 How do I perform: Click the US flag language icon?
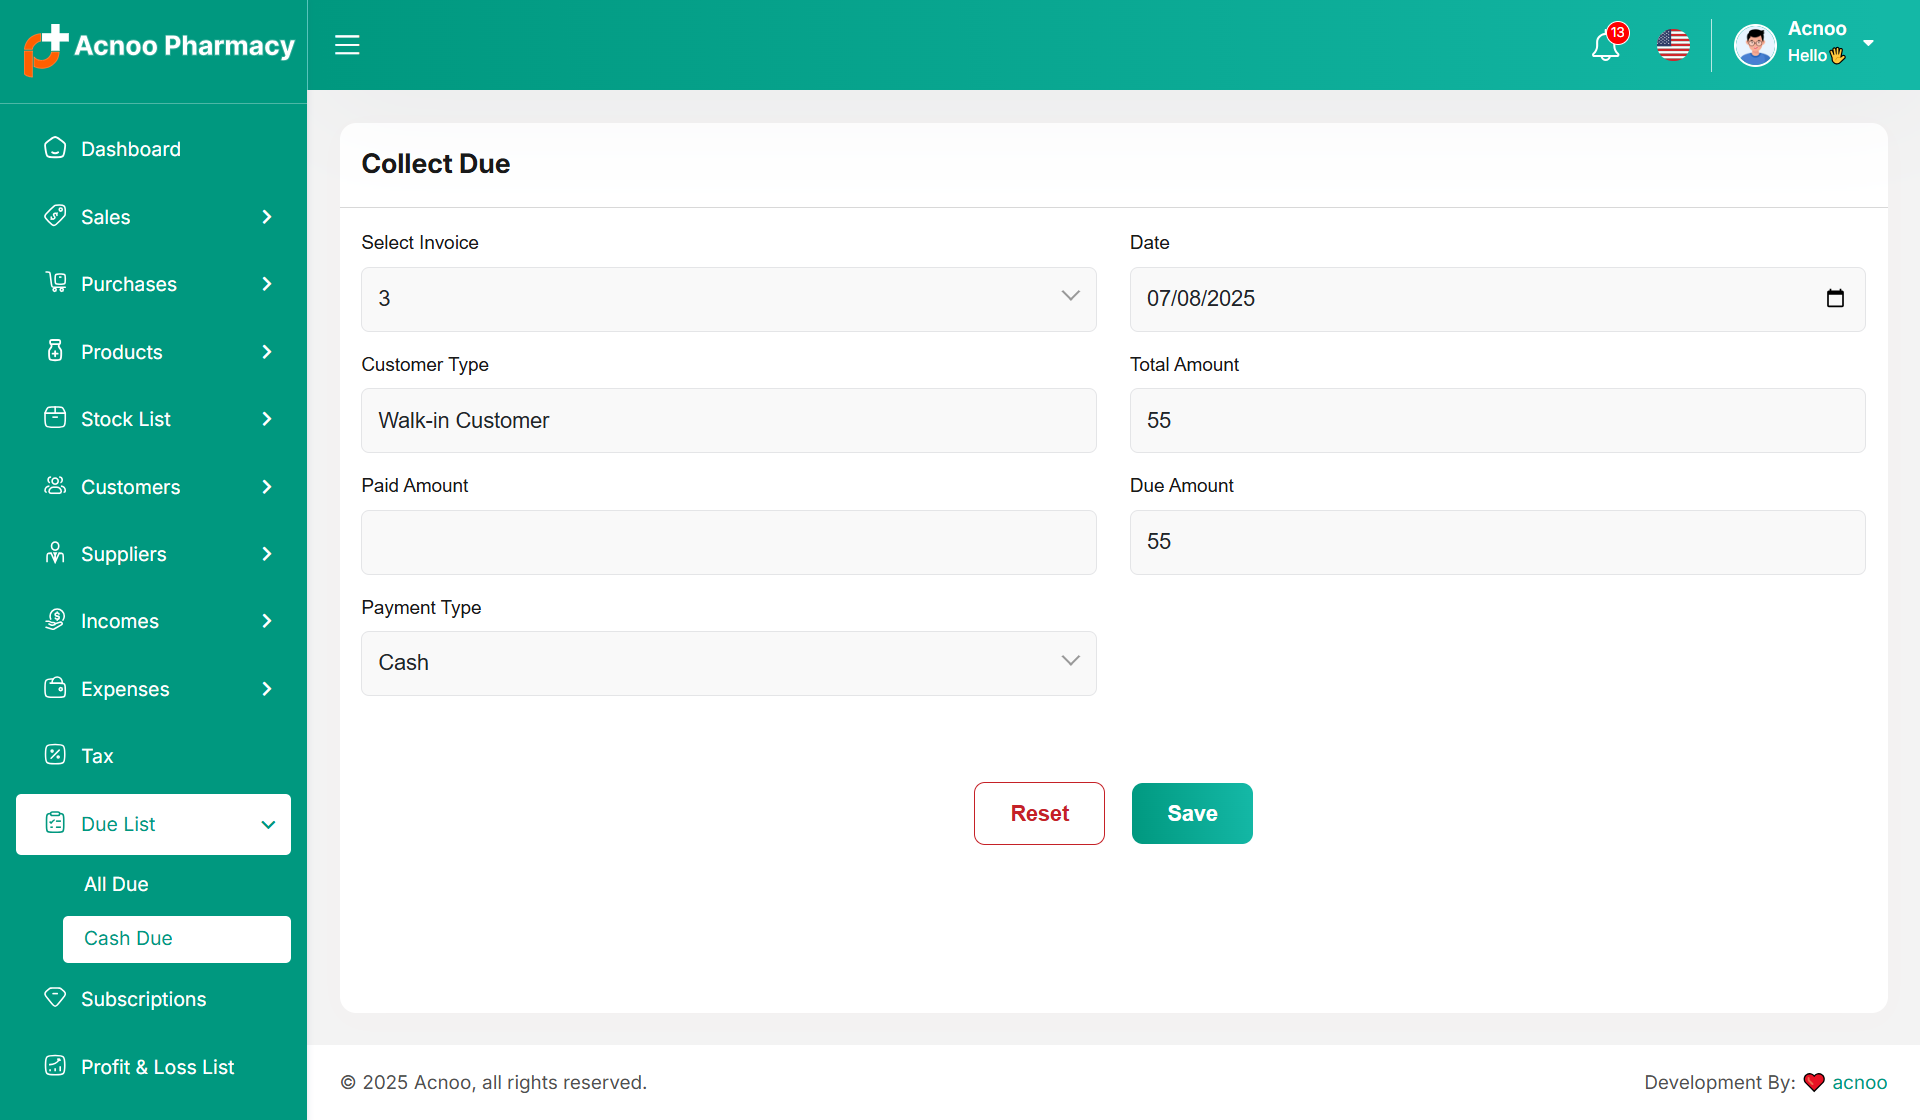pos(1673,45)
